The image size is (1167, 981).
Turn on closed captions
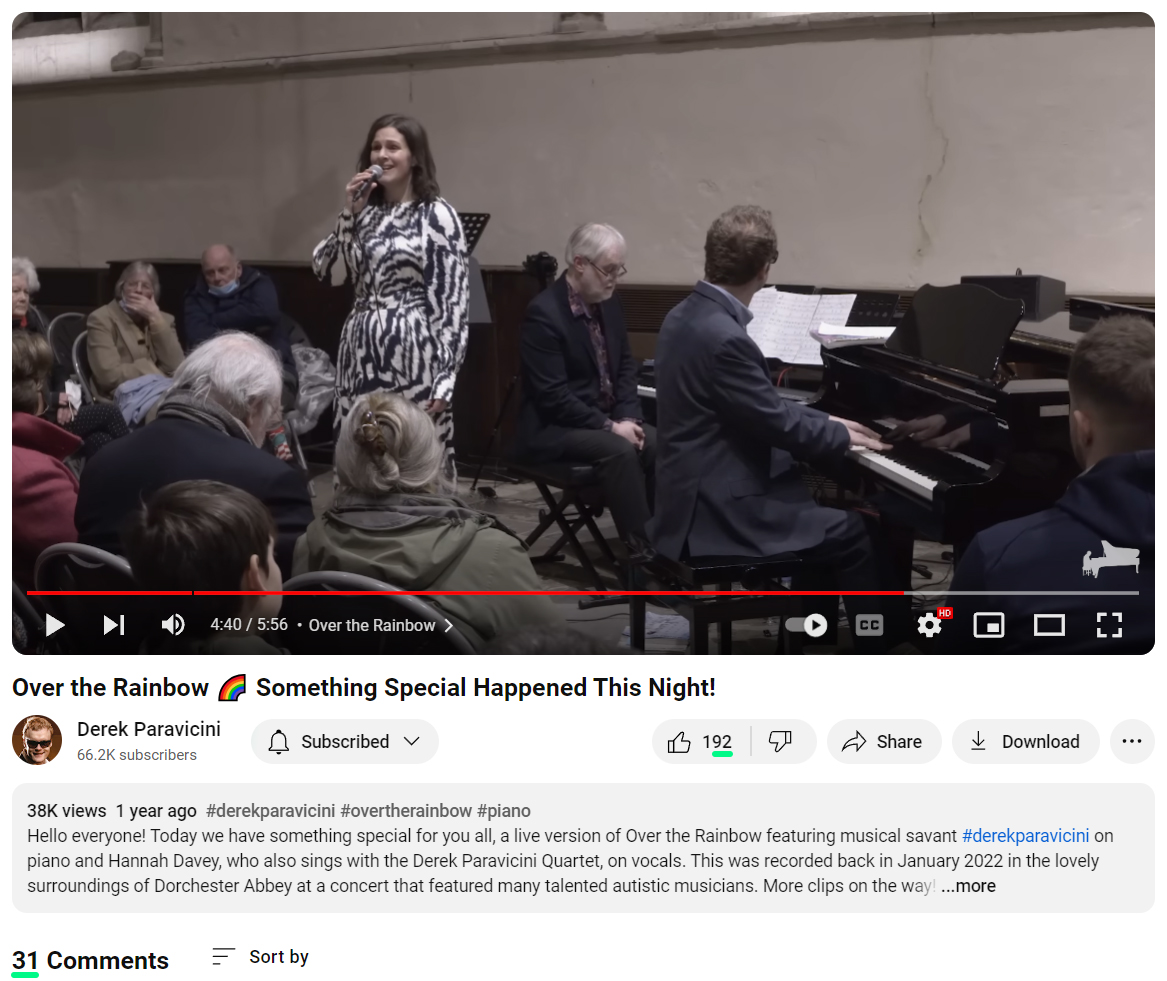pos(869,625)
